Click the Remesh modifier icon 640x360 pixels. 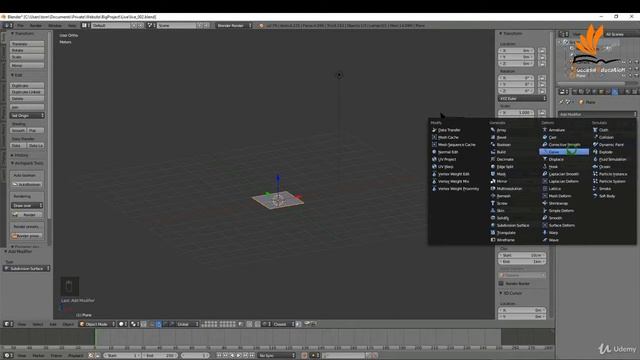[493, 196]
